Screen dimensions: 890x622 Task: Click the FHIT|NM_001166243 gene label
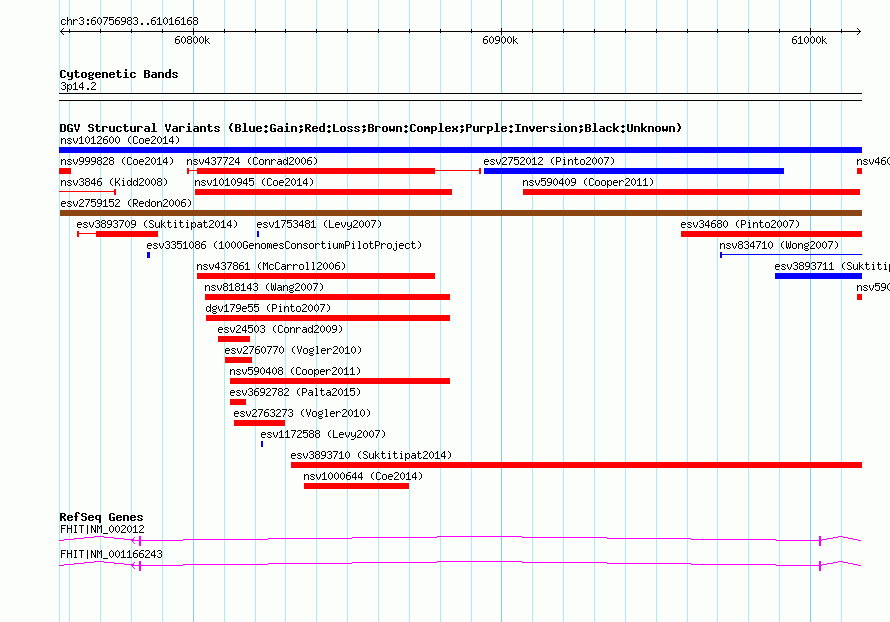(x=111, y=554)
